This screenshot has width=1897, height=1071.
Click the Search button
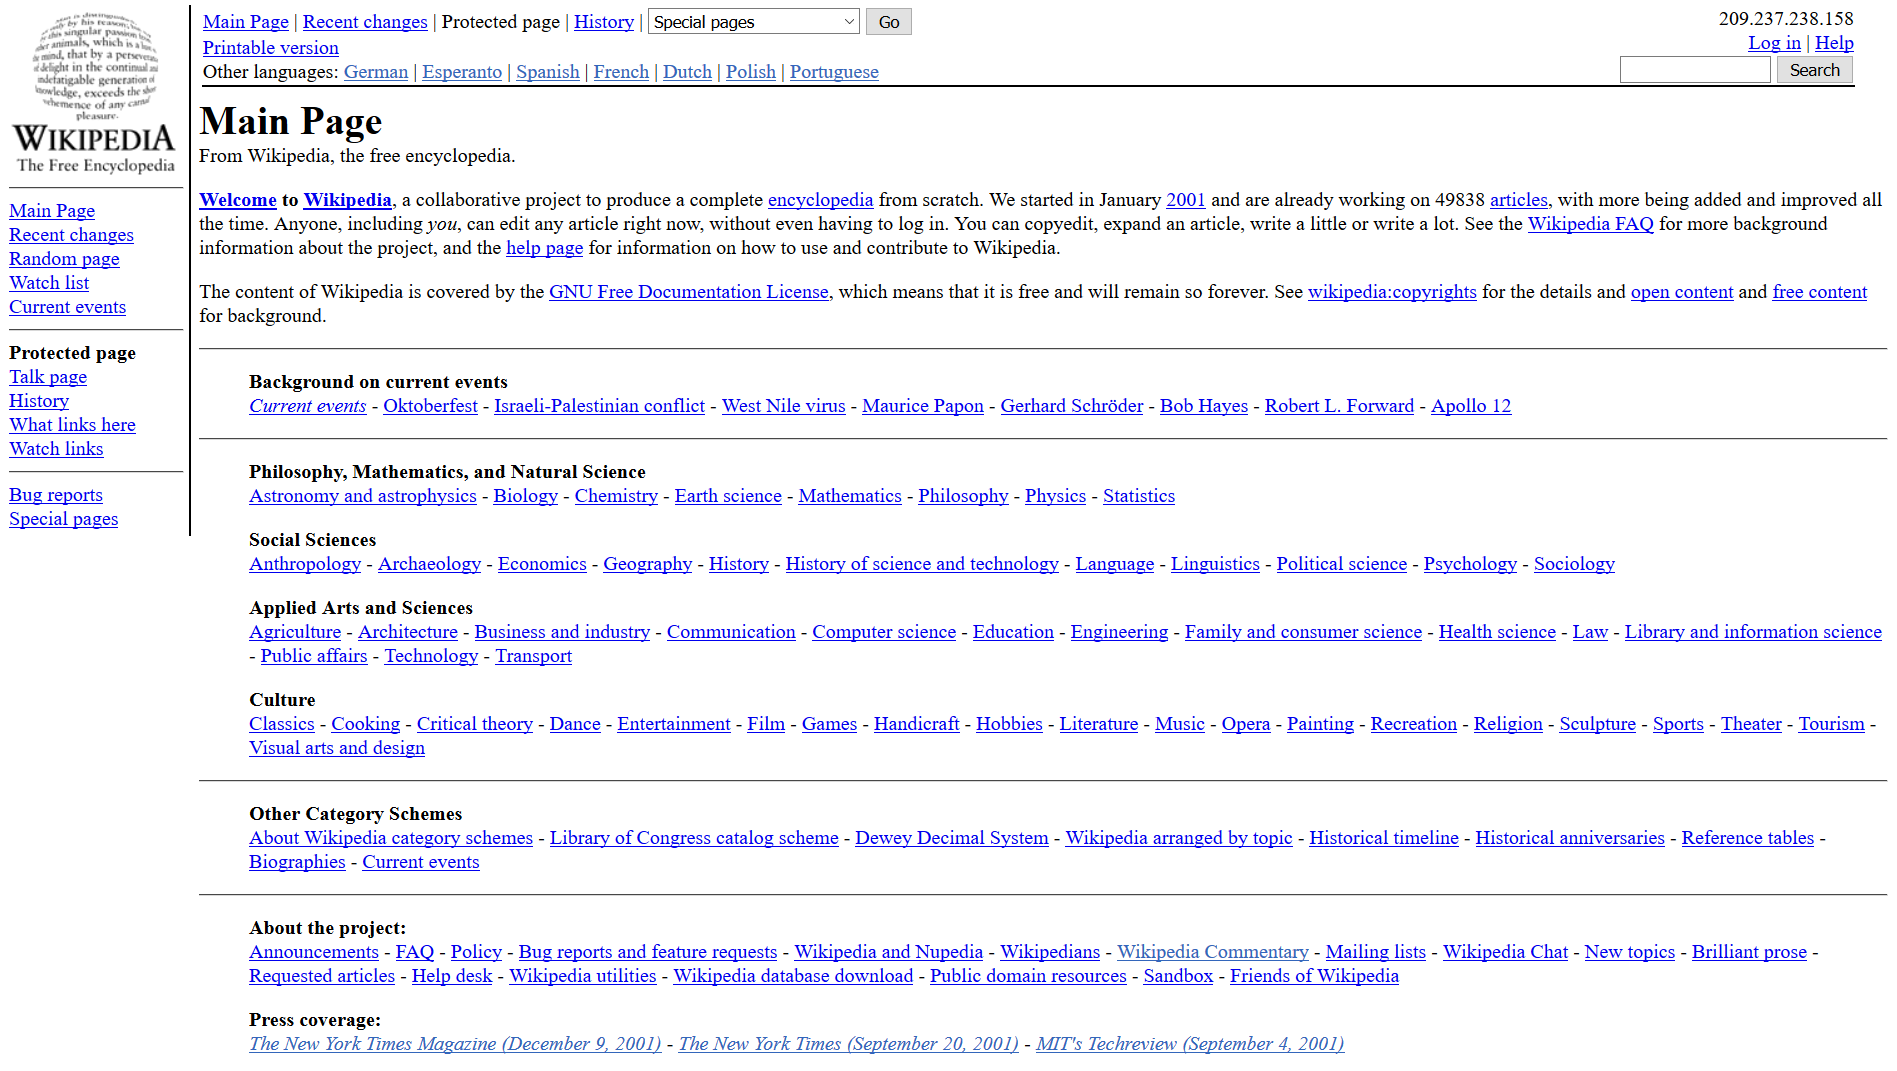point(1814,70)
